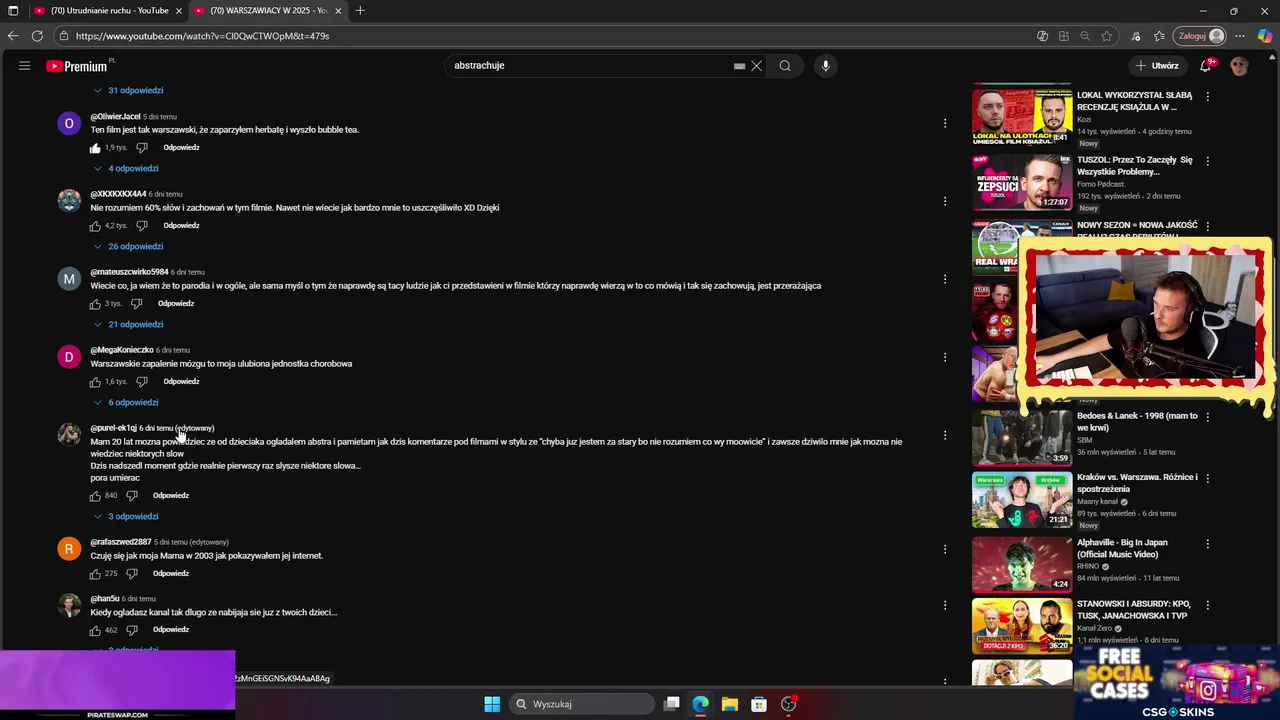Like MegaKonieczko's comment with 1,6 tys.
1280x720 pixels.
(96, 382)
